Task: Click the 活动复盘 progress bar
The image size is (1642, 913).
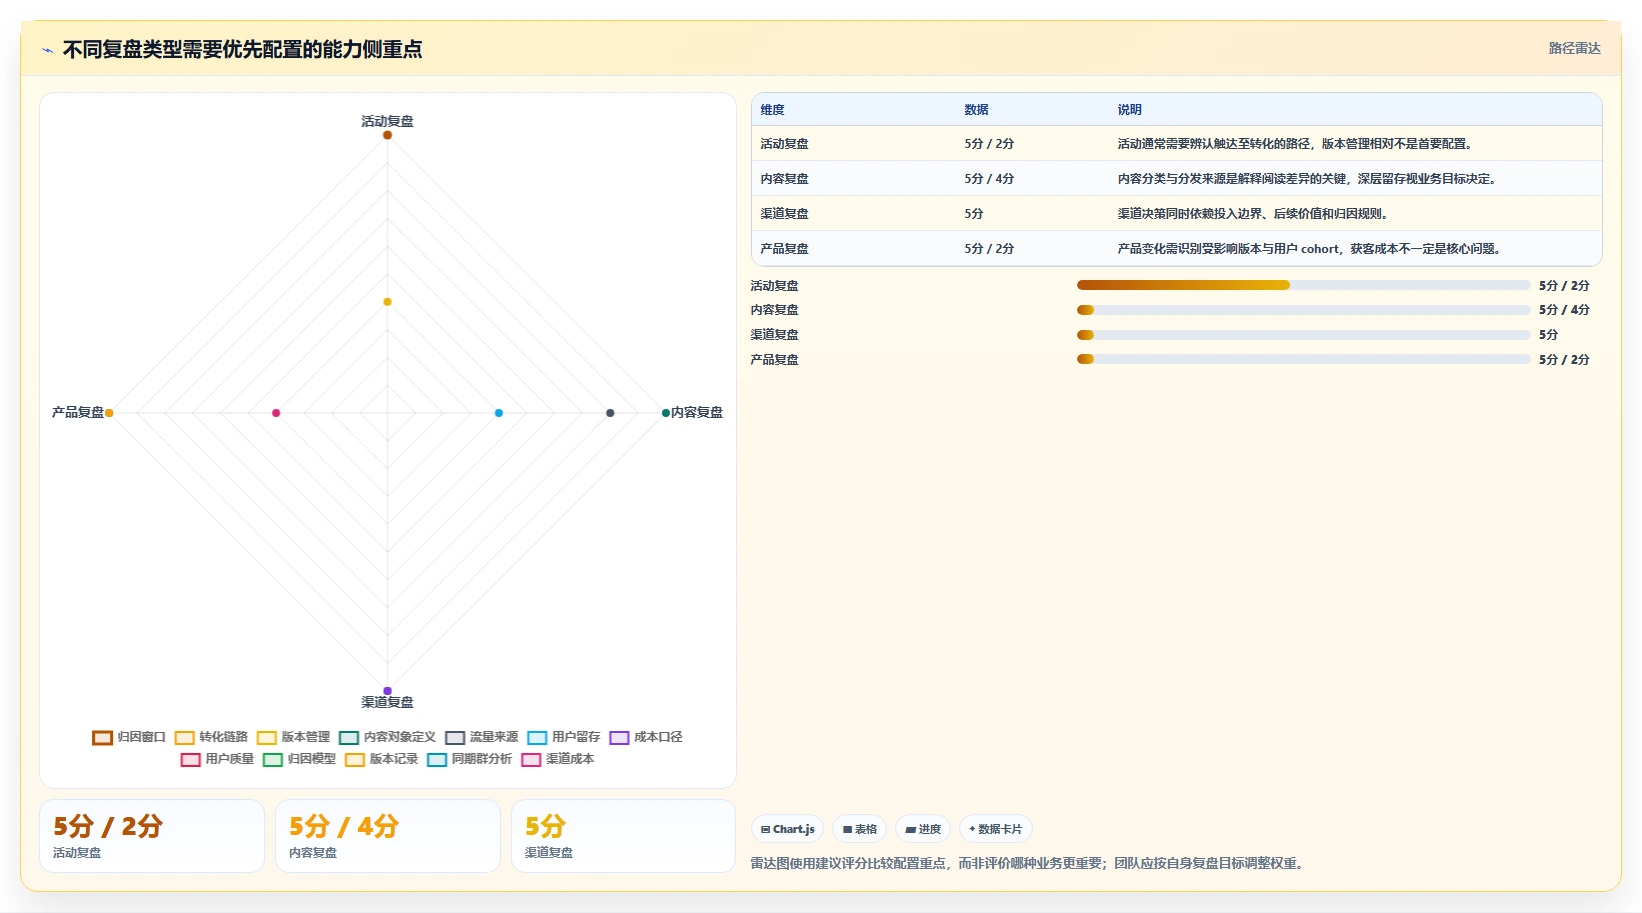Action: tap(1303, 285)
